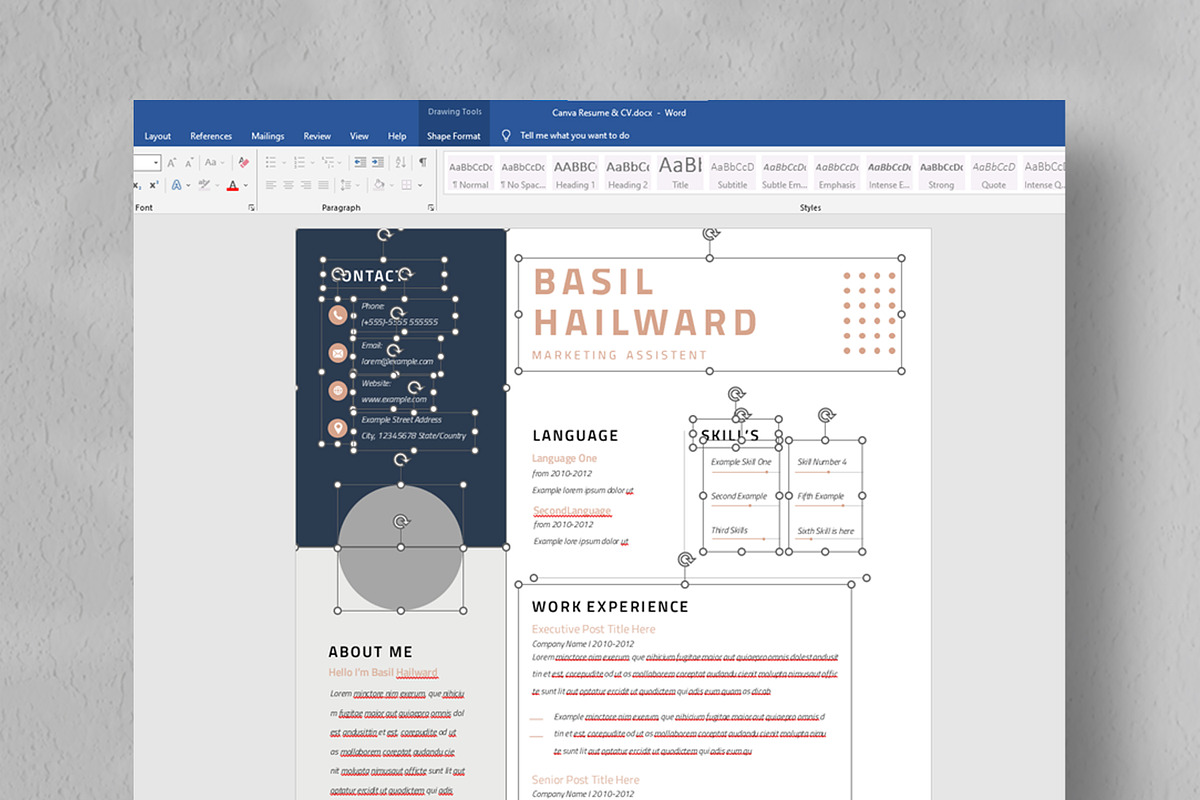The width and height of the screenshot is (1200, 800).
Task: Choose the Strong style
Action: (x=942, y=173)
